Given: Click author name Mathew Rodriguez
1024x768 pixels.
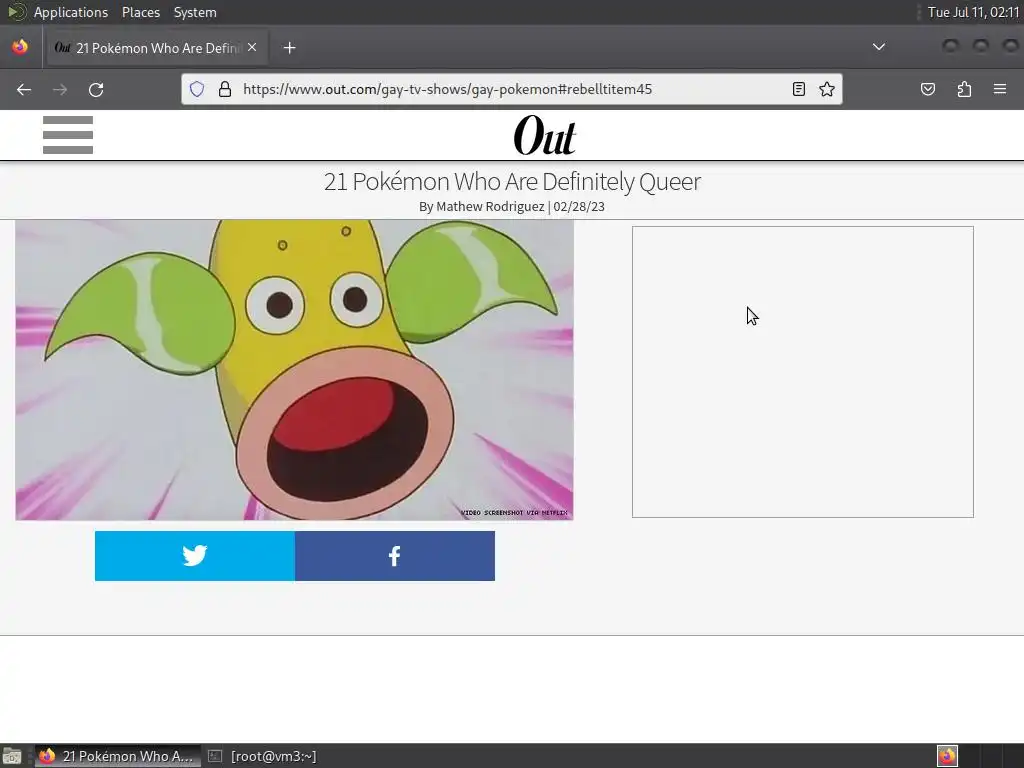Looking at the screenshot, I should click(x=490, y=206).
